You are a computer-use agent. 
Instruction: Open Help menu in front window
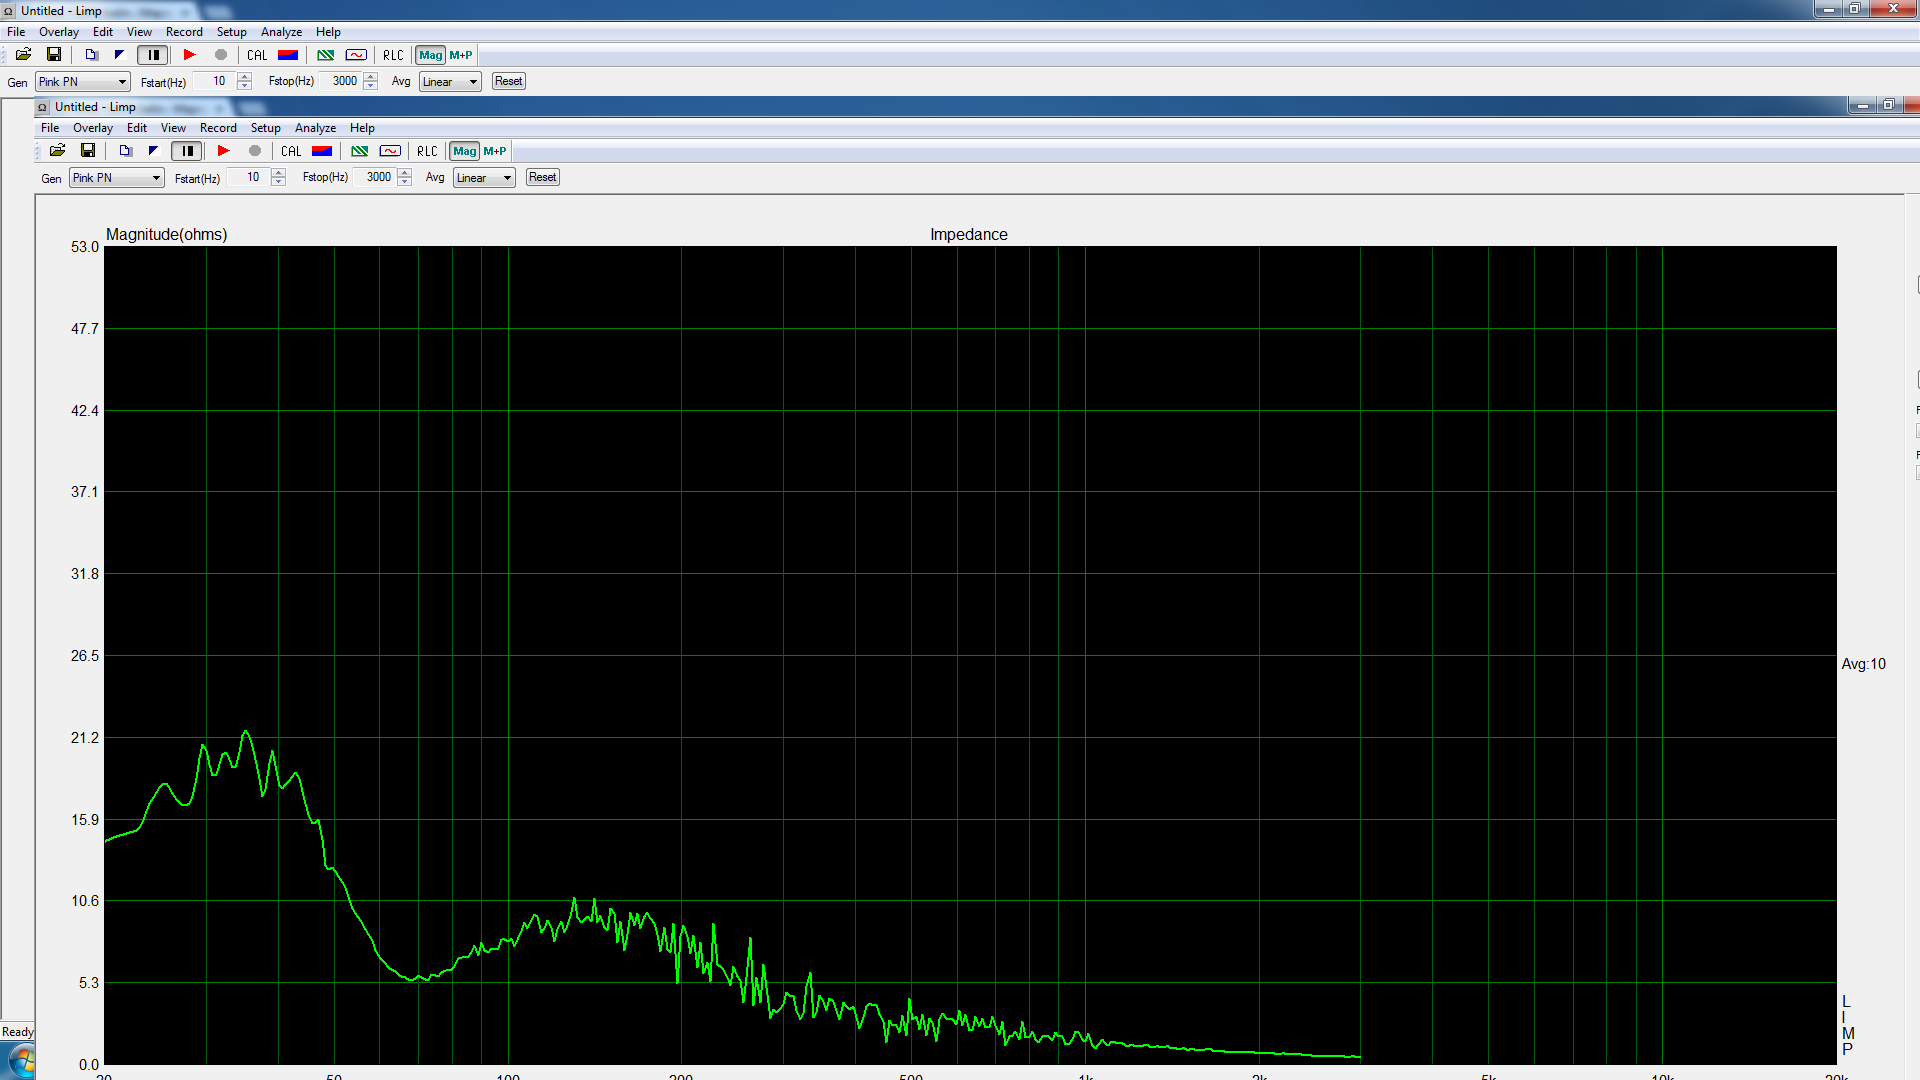(362, 128)
